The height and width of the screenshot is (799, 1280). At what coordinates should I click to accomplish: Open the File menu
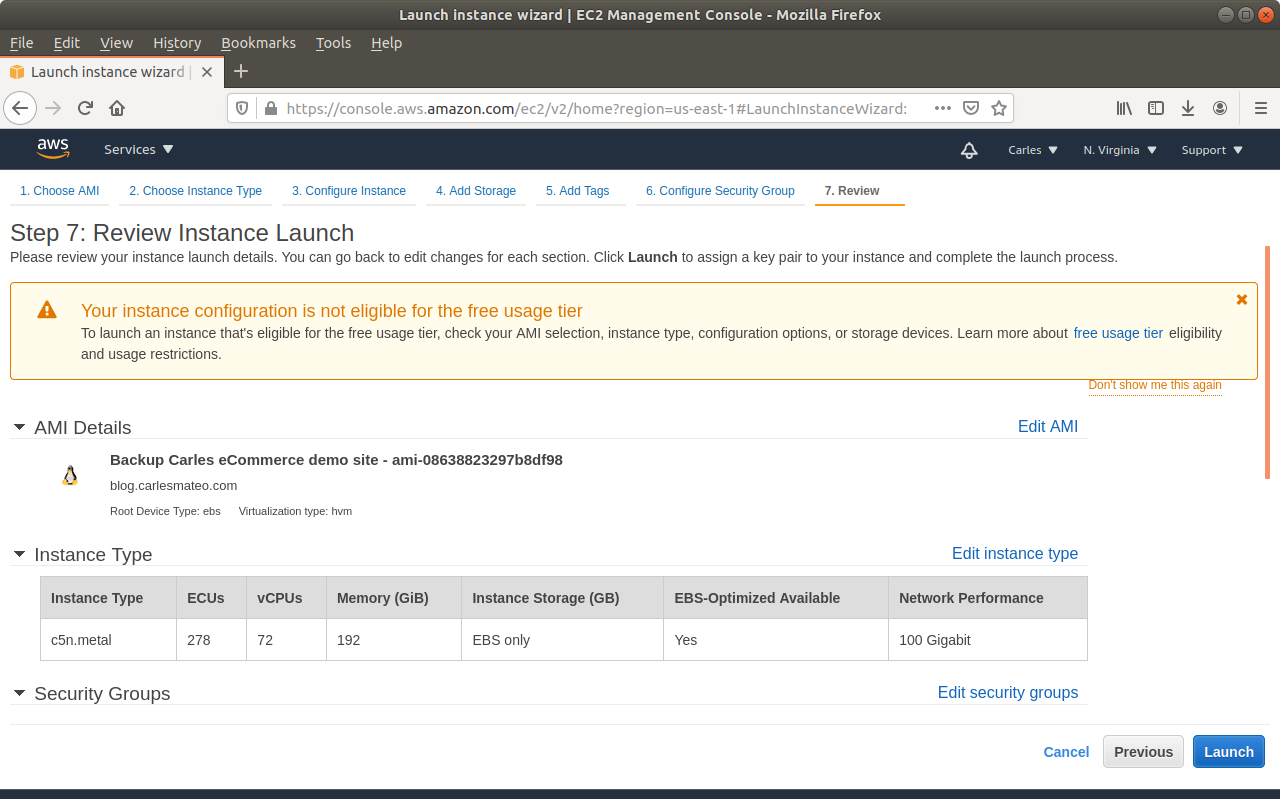[21, 43]
